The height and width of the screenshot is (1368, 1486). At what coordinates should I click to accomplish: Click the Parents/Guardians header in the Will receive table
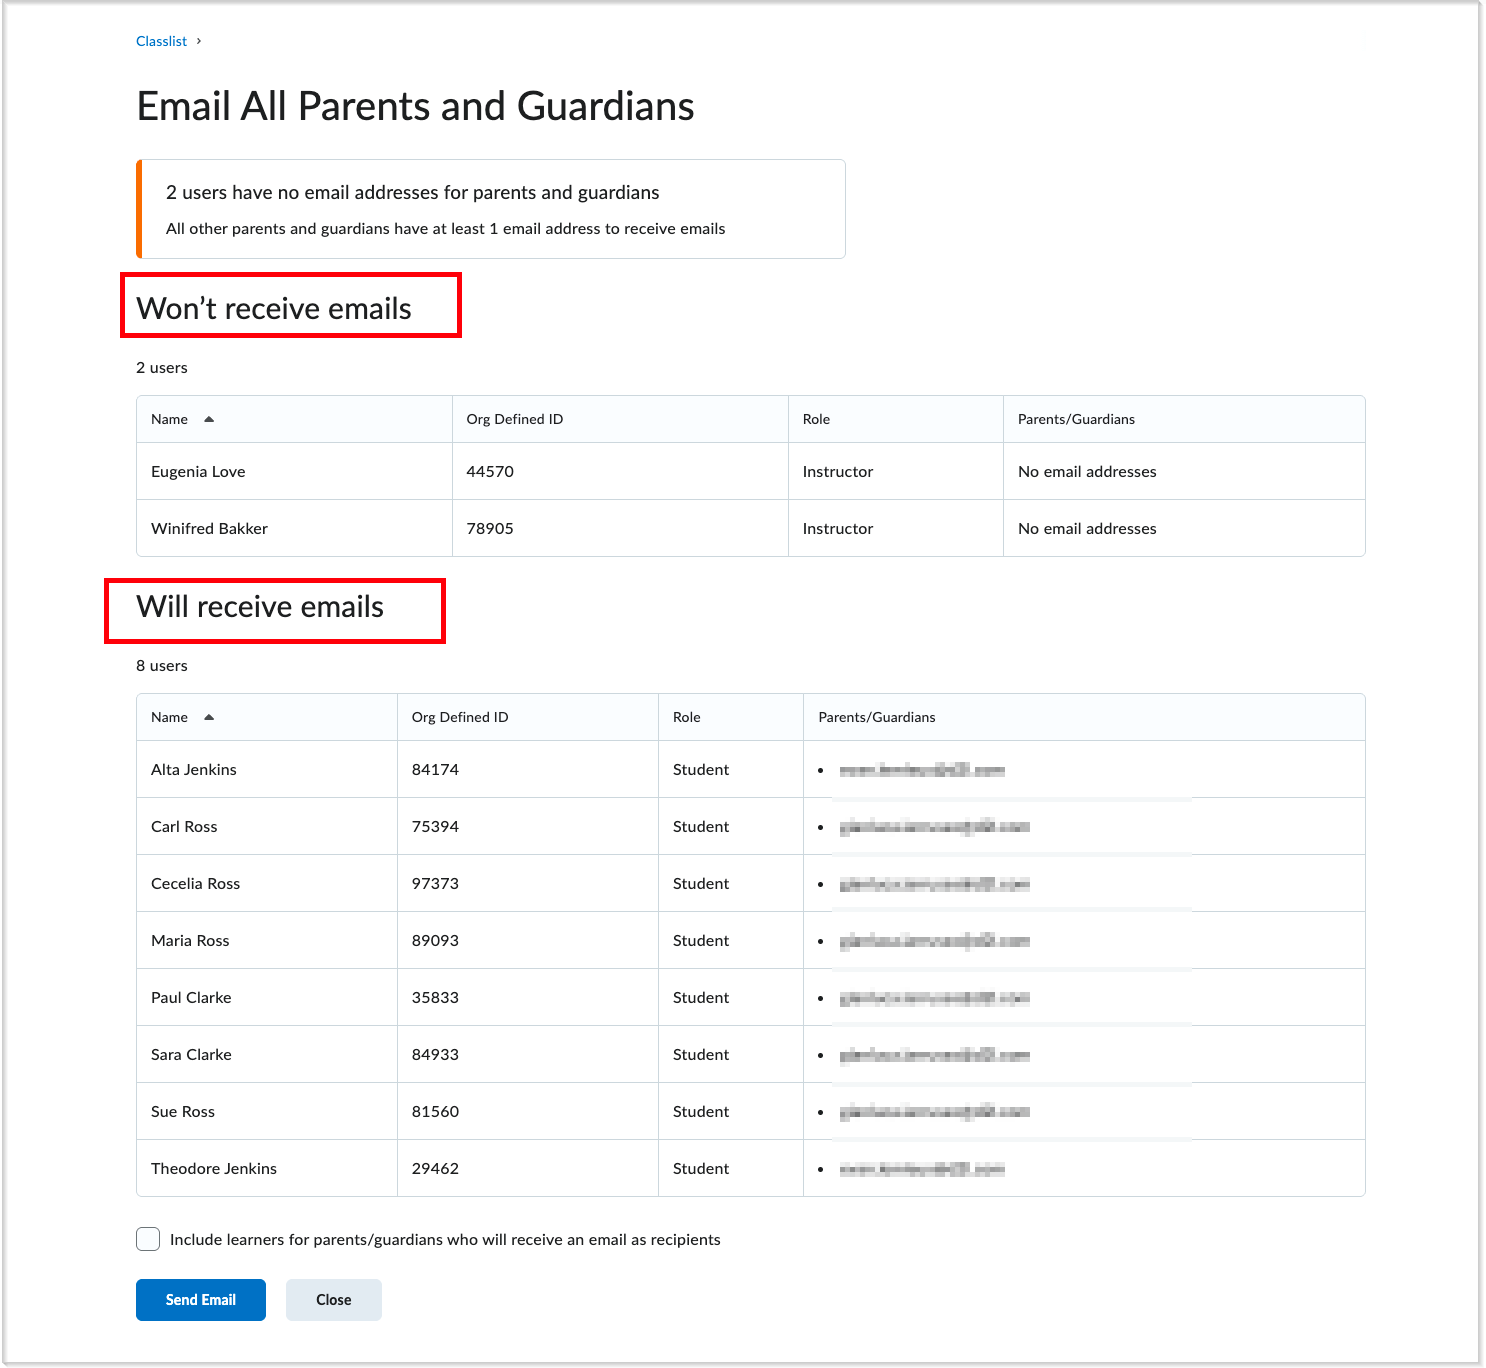[x=877, y=717]
